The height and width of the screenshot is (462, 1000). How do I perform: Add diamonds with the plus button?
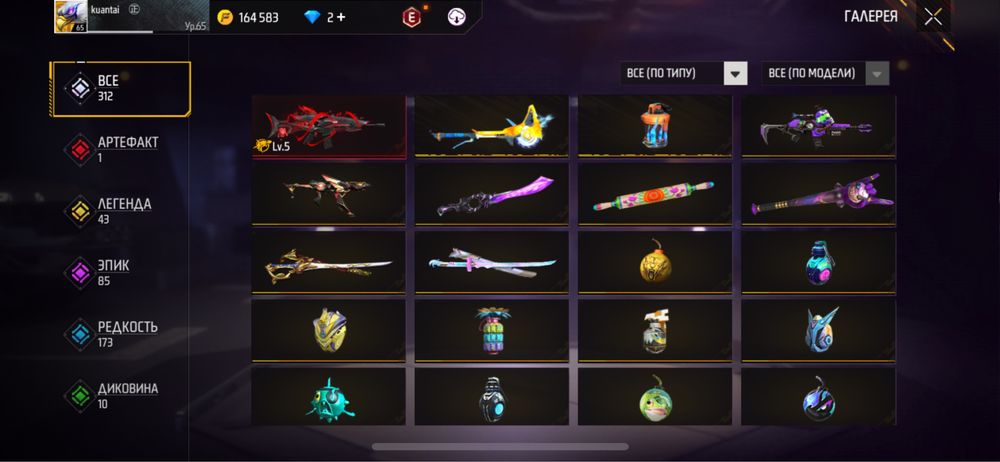pyautogui.click(x=341, y=17)
